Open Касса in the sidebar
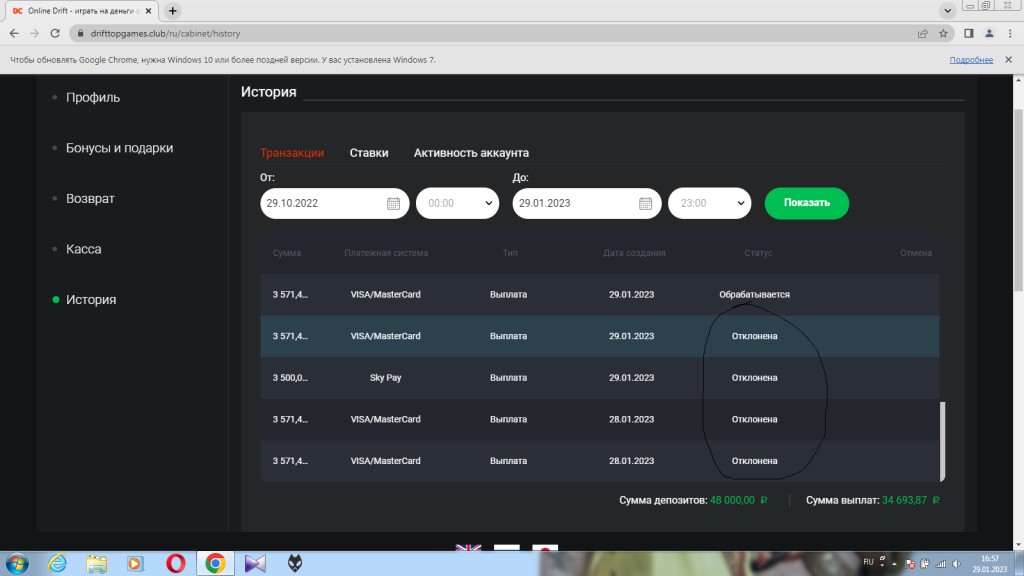This screenshot has height=576, width=1024. (84, 249)
